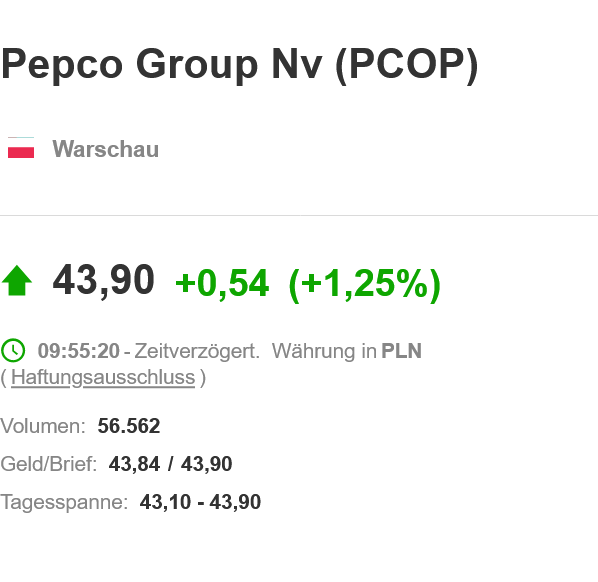Click the Brief price 43,90
Viewport: 598px width, 582px height.
coord(207,464)
